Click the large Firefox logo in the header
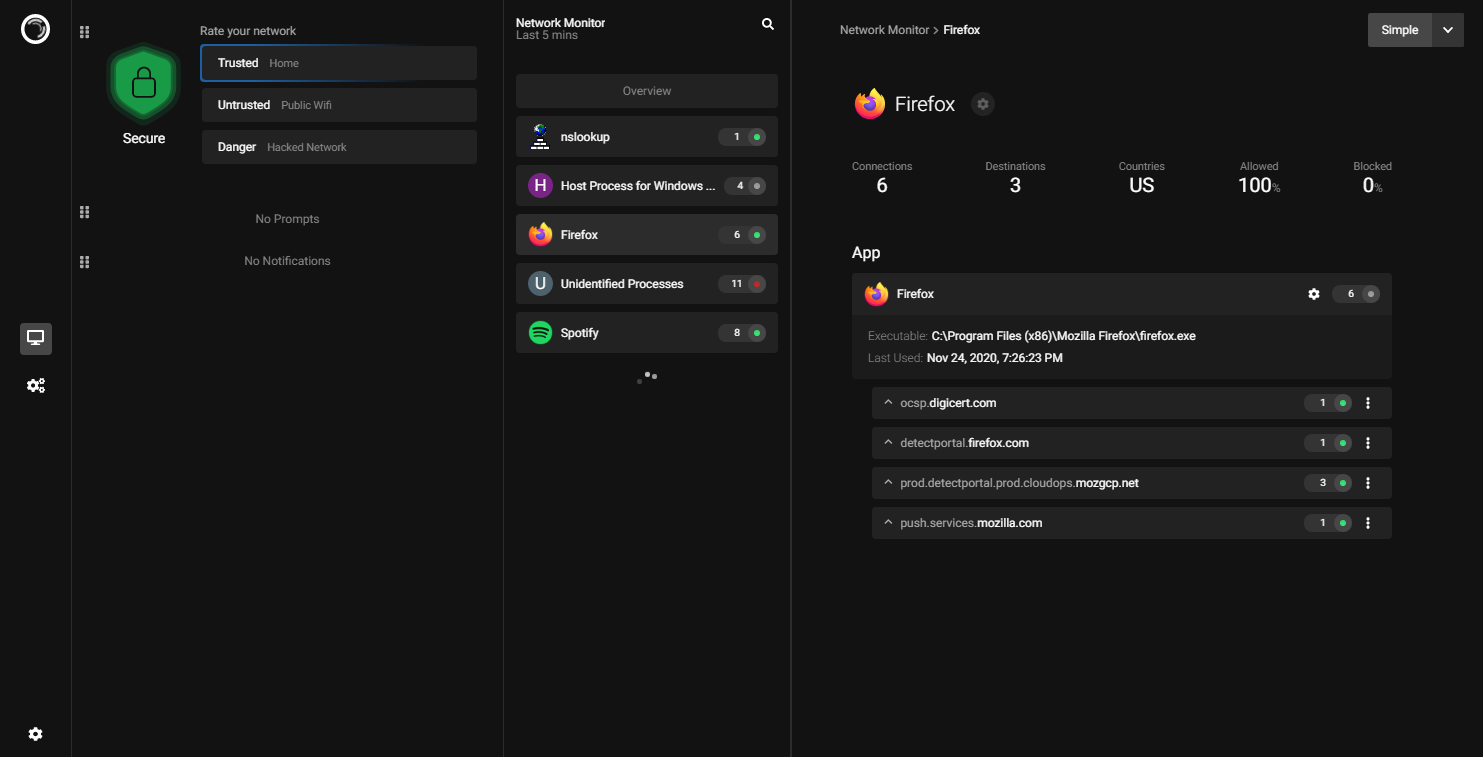Viewport: 1483px width, 757px height. pos(870,104)
